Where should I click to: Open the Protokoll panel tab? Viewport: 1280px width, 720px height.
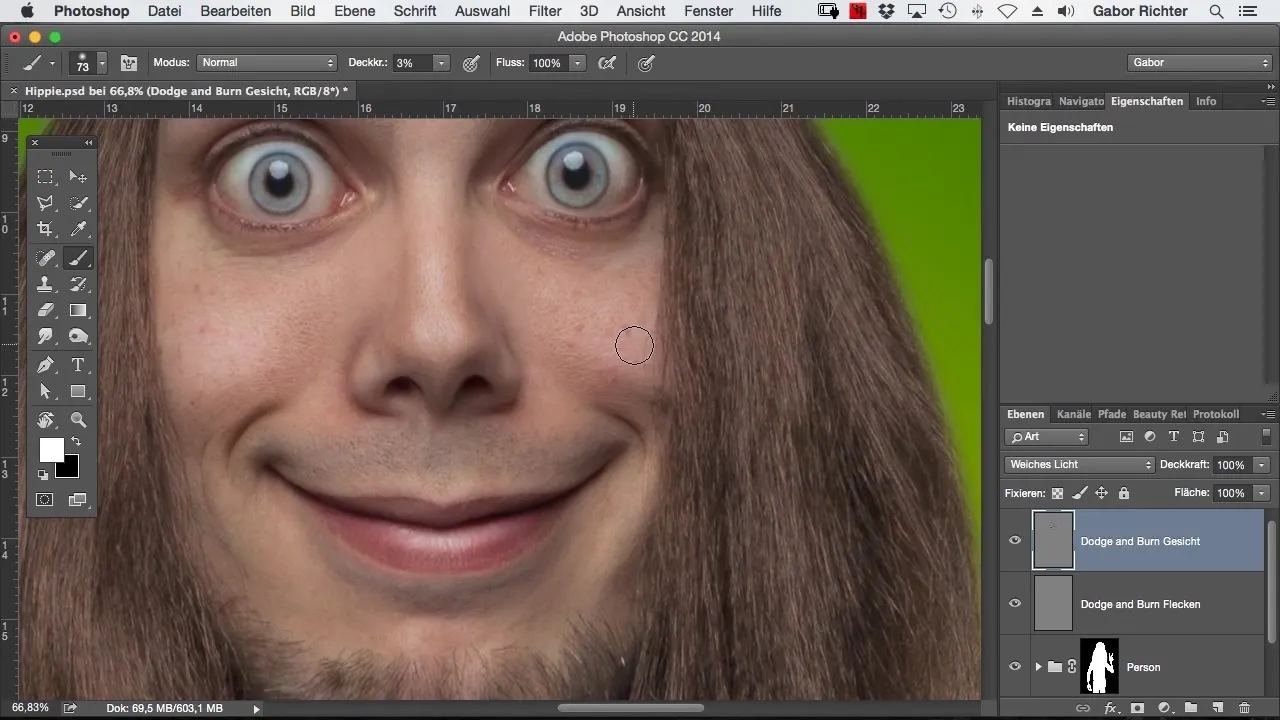pyautogui.click(x=1216, y=414)
